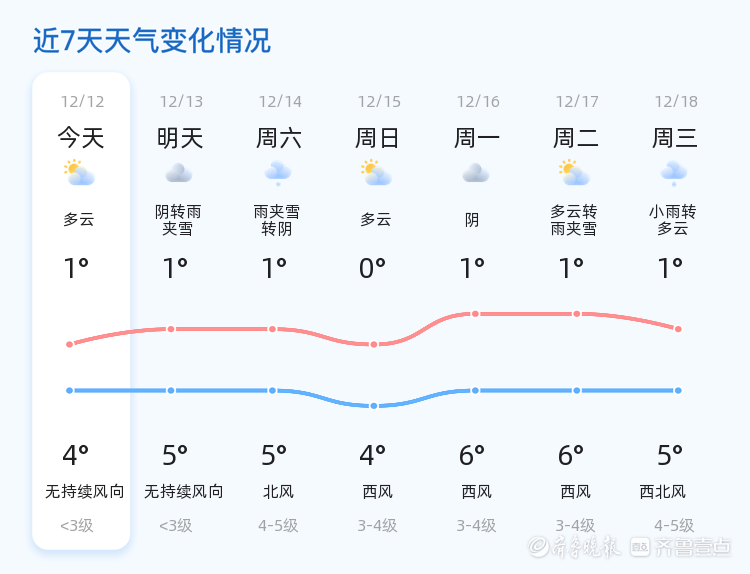This screenshot has height=574, width=750.
Task: Click the overcast cloud icon for 12/13
Action: tap(179, 173)
